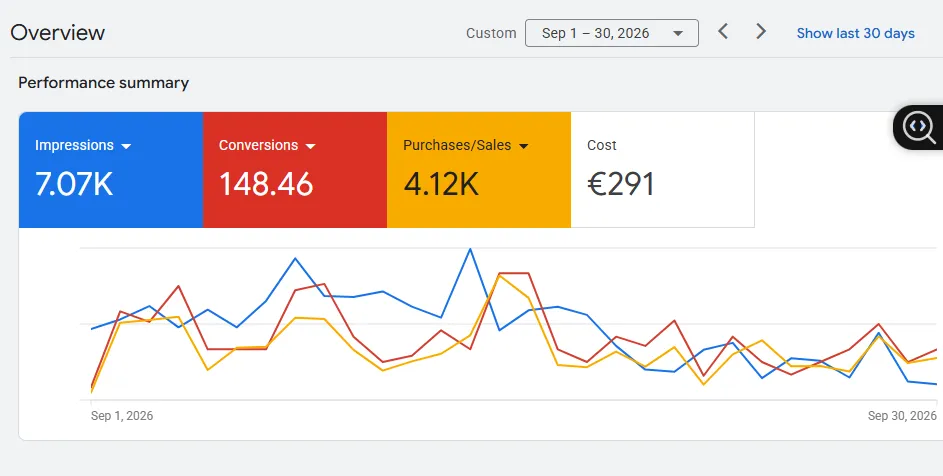The height and width of the screenshot is (476, 943).
Task: Click the 7.07K impressions value
Action: click(74, 184)
